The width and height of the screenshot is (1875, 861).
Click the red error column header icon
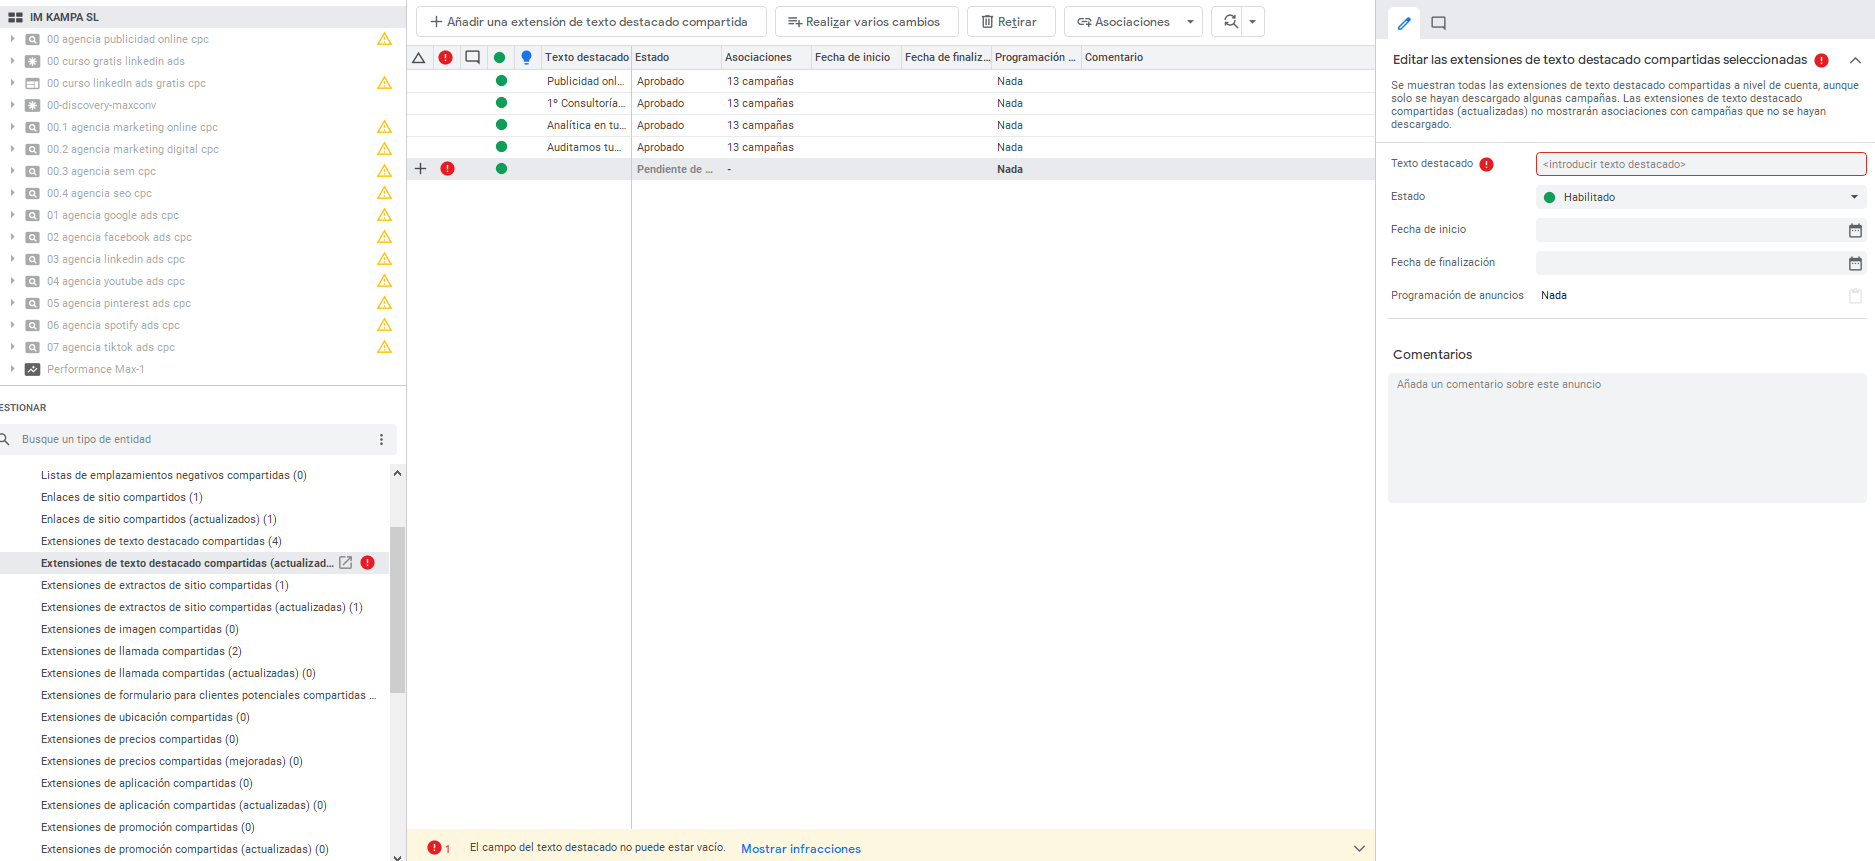(x=445, y=58)
